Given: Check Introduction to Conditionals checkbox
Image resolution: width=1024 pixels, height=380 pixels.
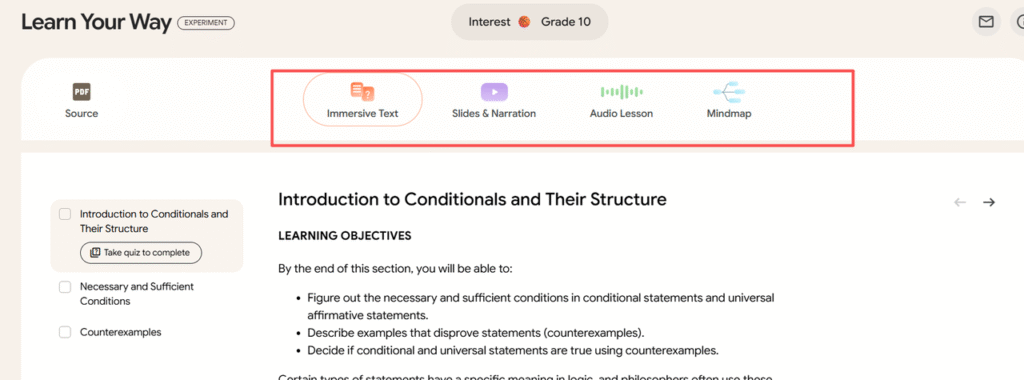Looking at the screenshot, I should 65,214.
